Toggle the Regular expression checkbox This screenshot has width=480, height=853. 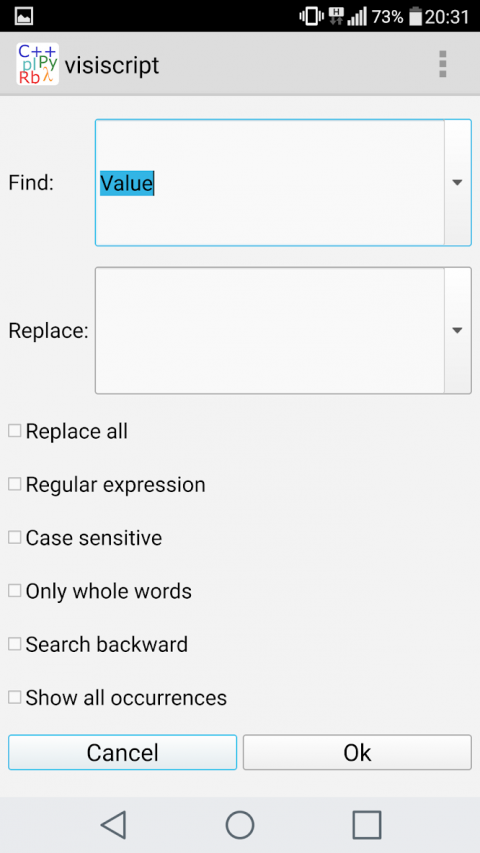coord(15,484)
